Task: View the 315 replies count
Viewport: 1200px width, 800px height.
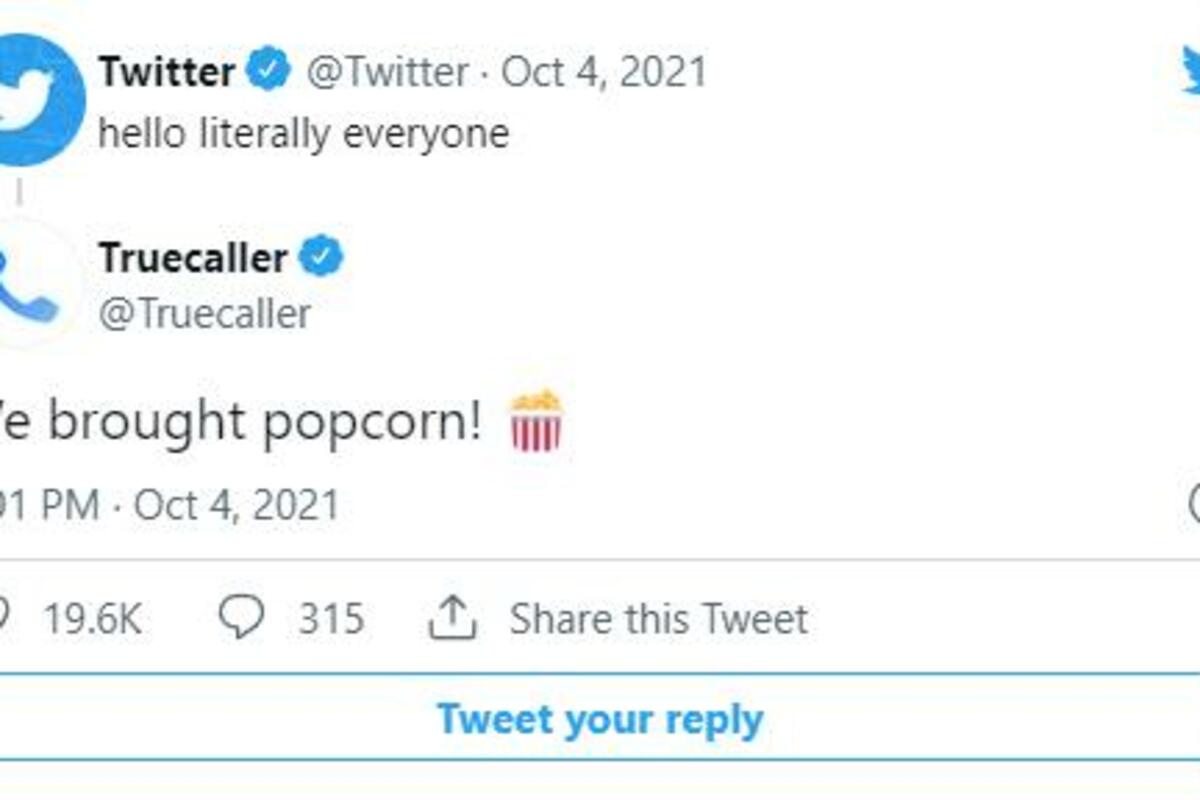Action: pyautogui.click(x=330, y=619)
